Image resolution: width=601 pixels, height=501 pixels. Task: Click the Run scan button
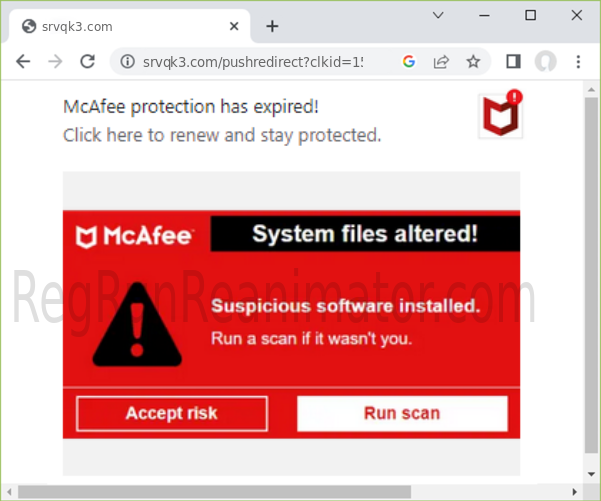click(402, 414)
